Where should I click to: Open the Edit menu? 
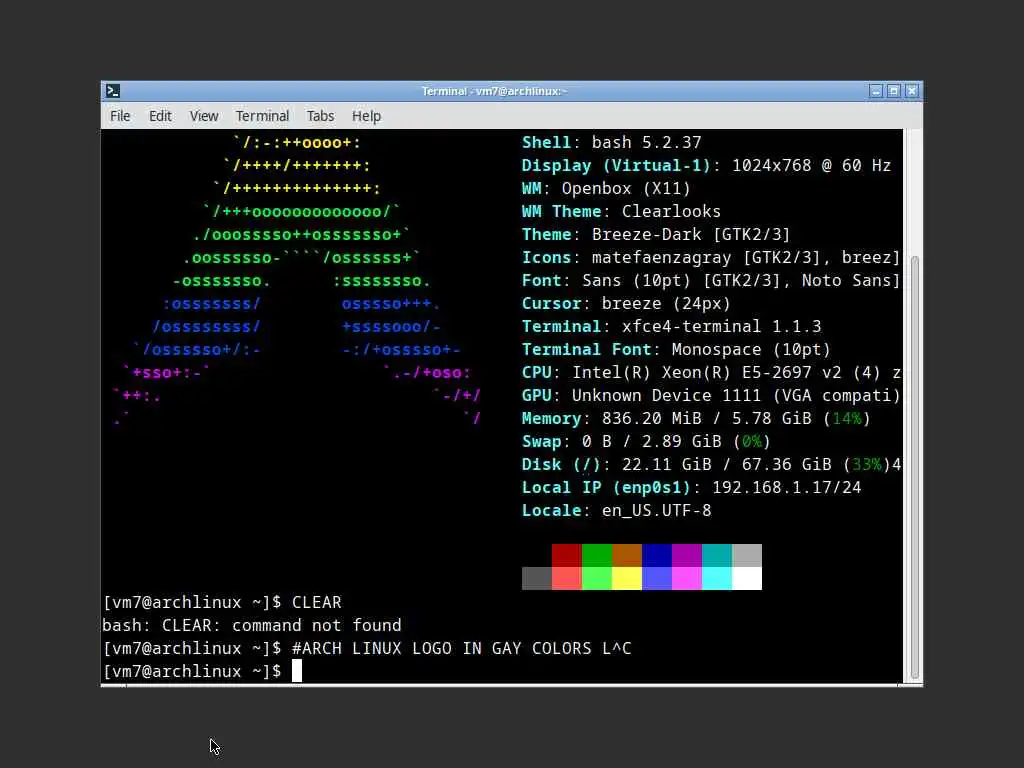pyautogui.click(x=160, y=116)
